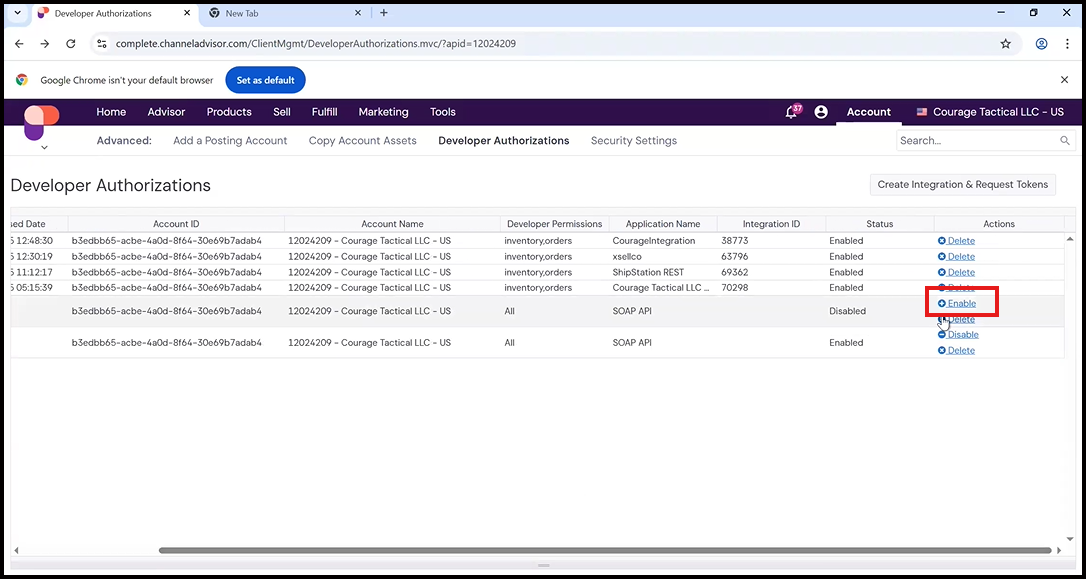Open the notifications bell icon
The height and width of the screenshot is (579, 1086).
click(791, 112)
